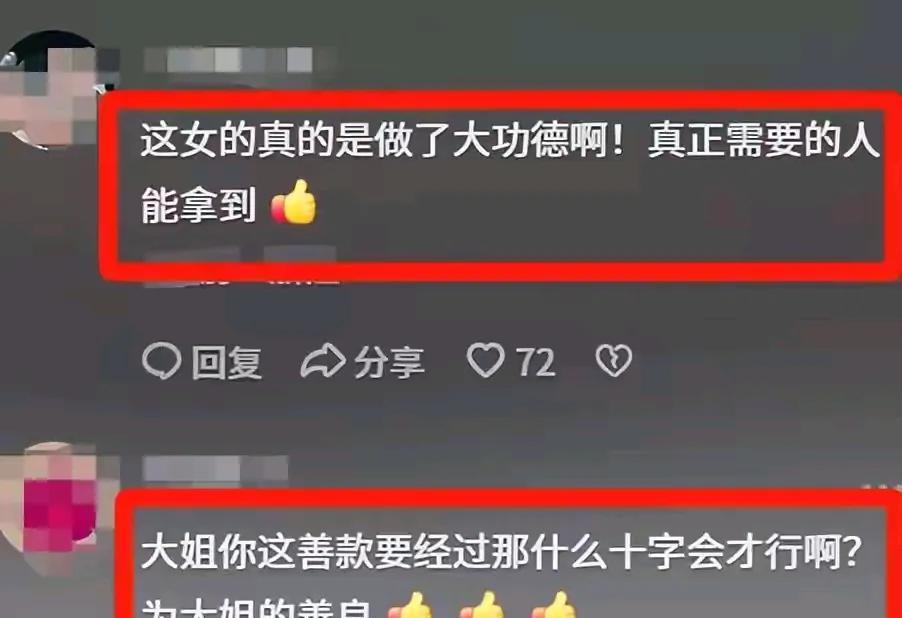The image size is (902, 618).
Task: Open the second commenter's blurred username
Action: tap(216, 469)
